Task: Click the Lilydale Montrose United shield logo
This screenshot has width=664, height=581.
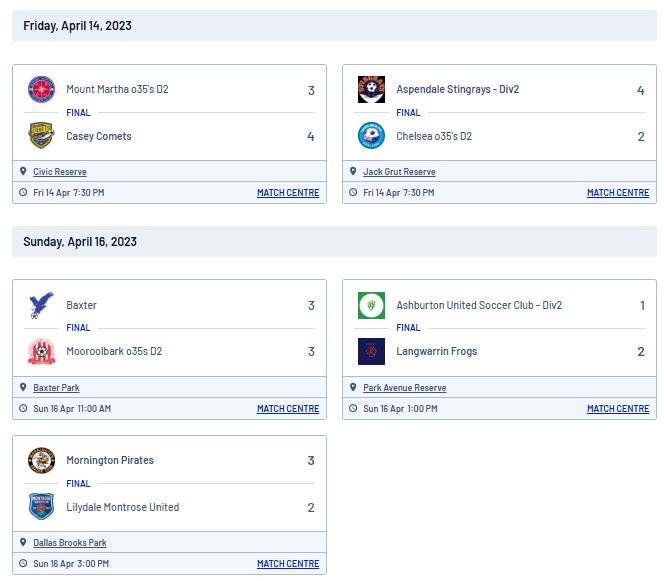Action: pos(41,506)
